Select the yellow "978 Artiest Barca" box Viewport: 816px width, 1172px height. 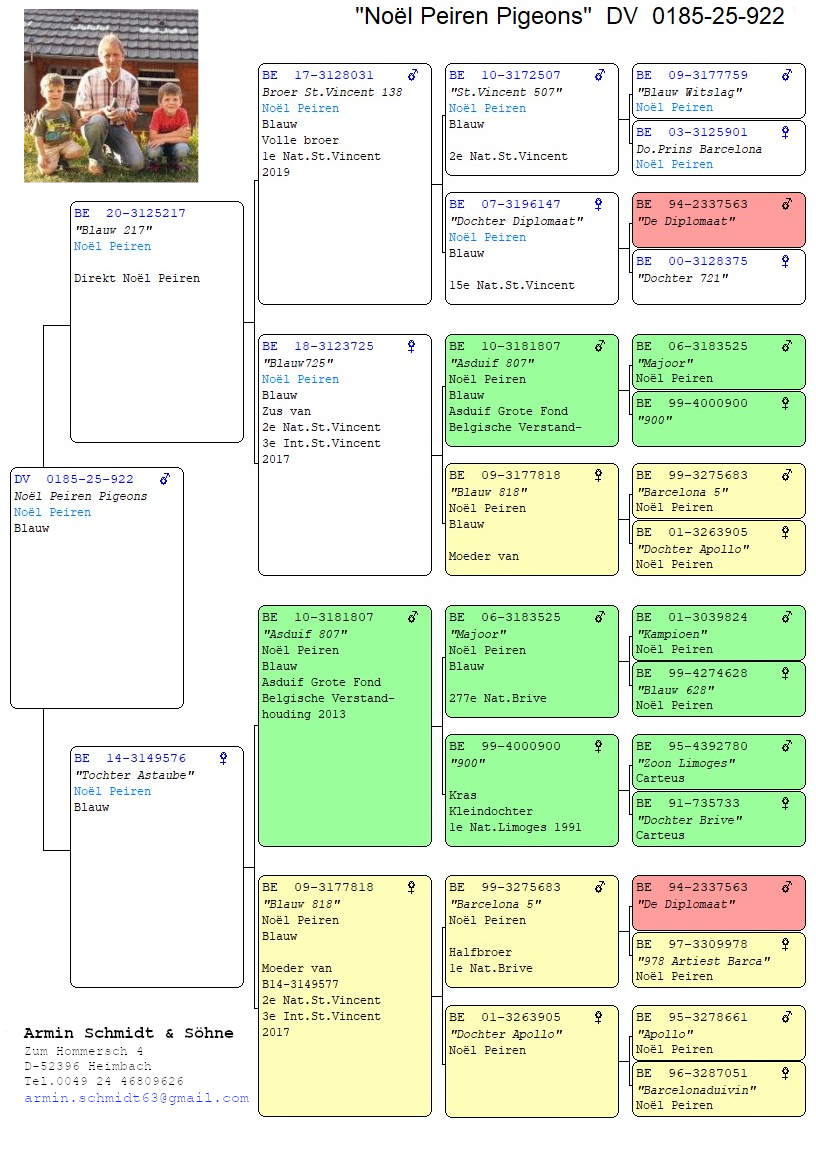(718, 960)
